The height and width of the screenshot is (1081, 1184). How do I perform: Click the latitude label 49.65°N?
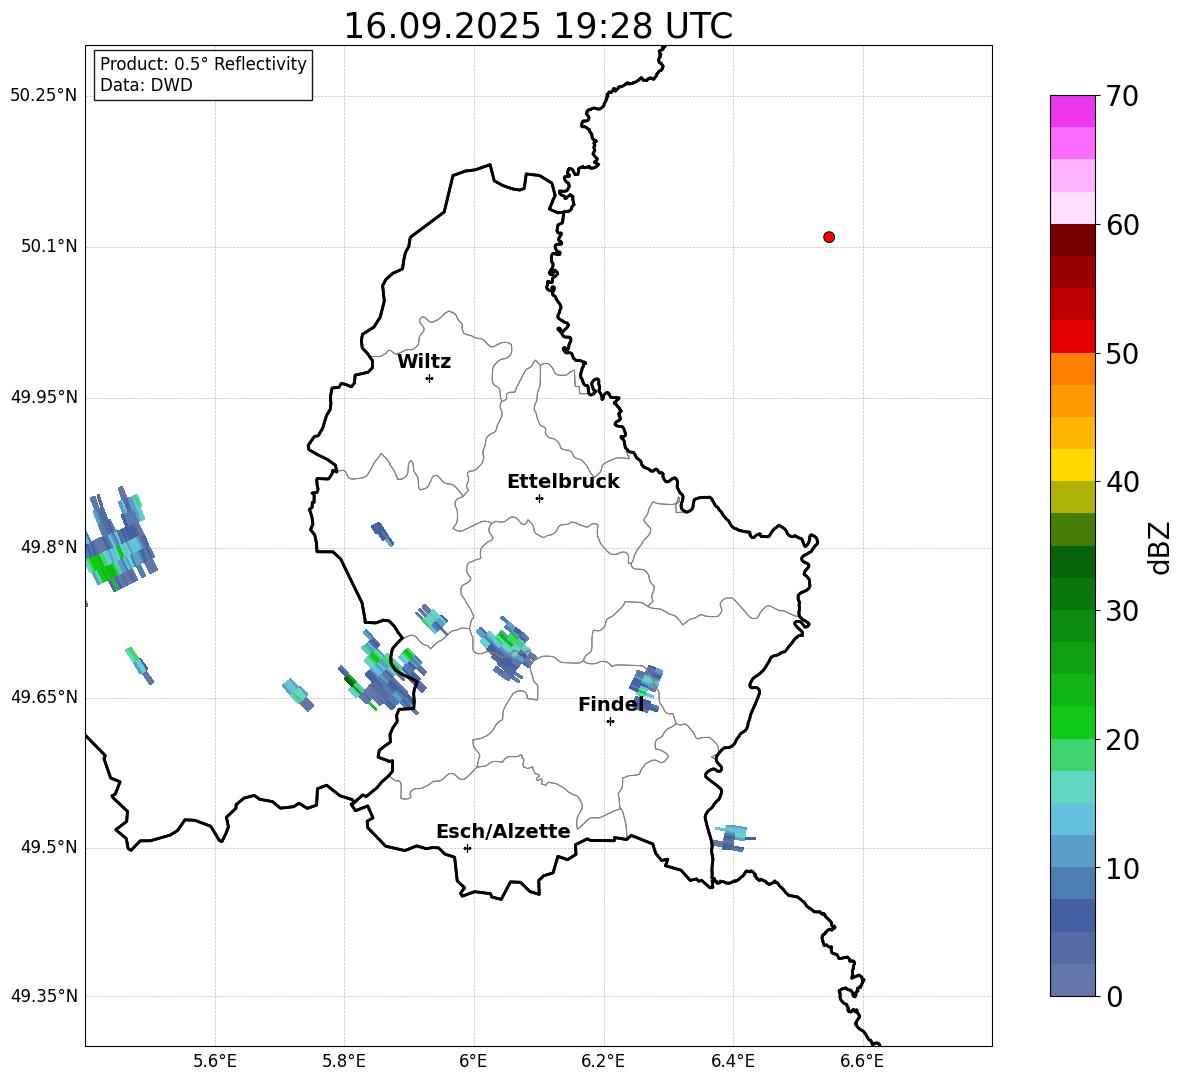coord(43,696)
